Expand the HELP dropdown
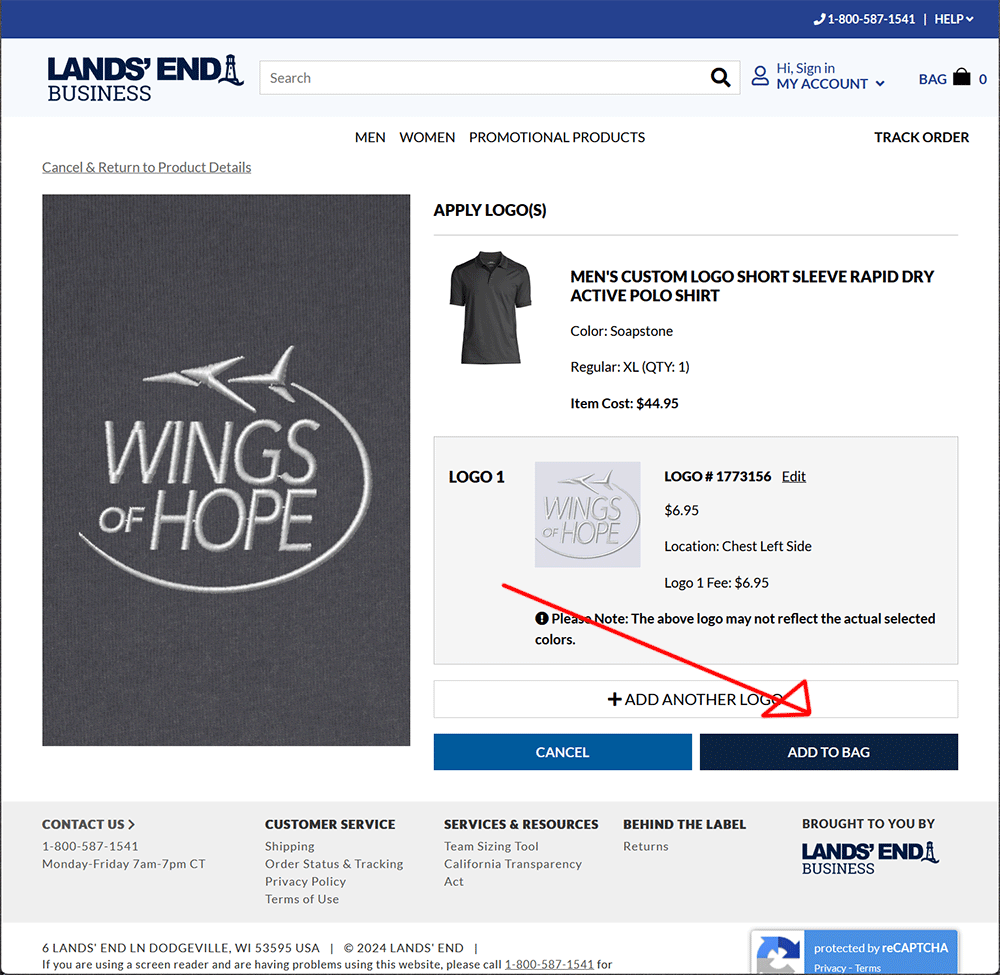Screen dimensions: 1000x975 point(953,19)
